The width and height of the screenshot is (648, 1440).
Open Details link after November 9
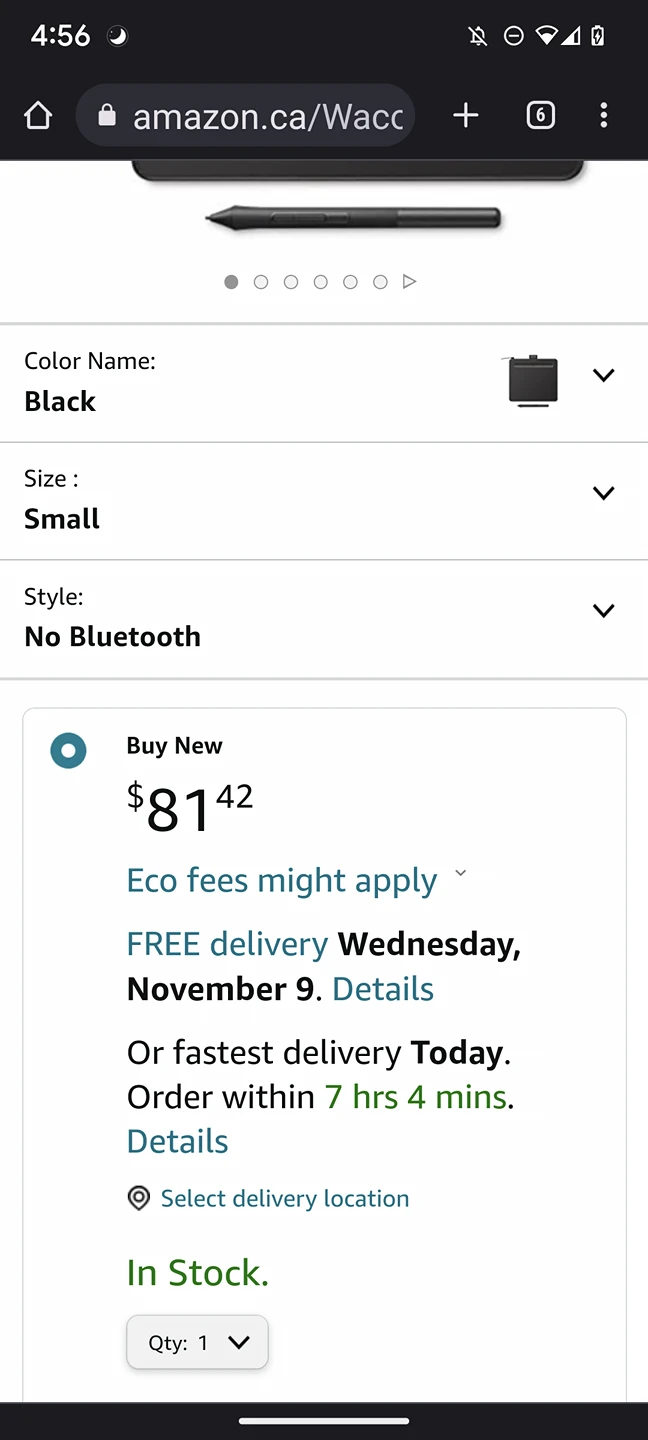383,989
